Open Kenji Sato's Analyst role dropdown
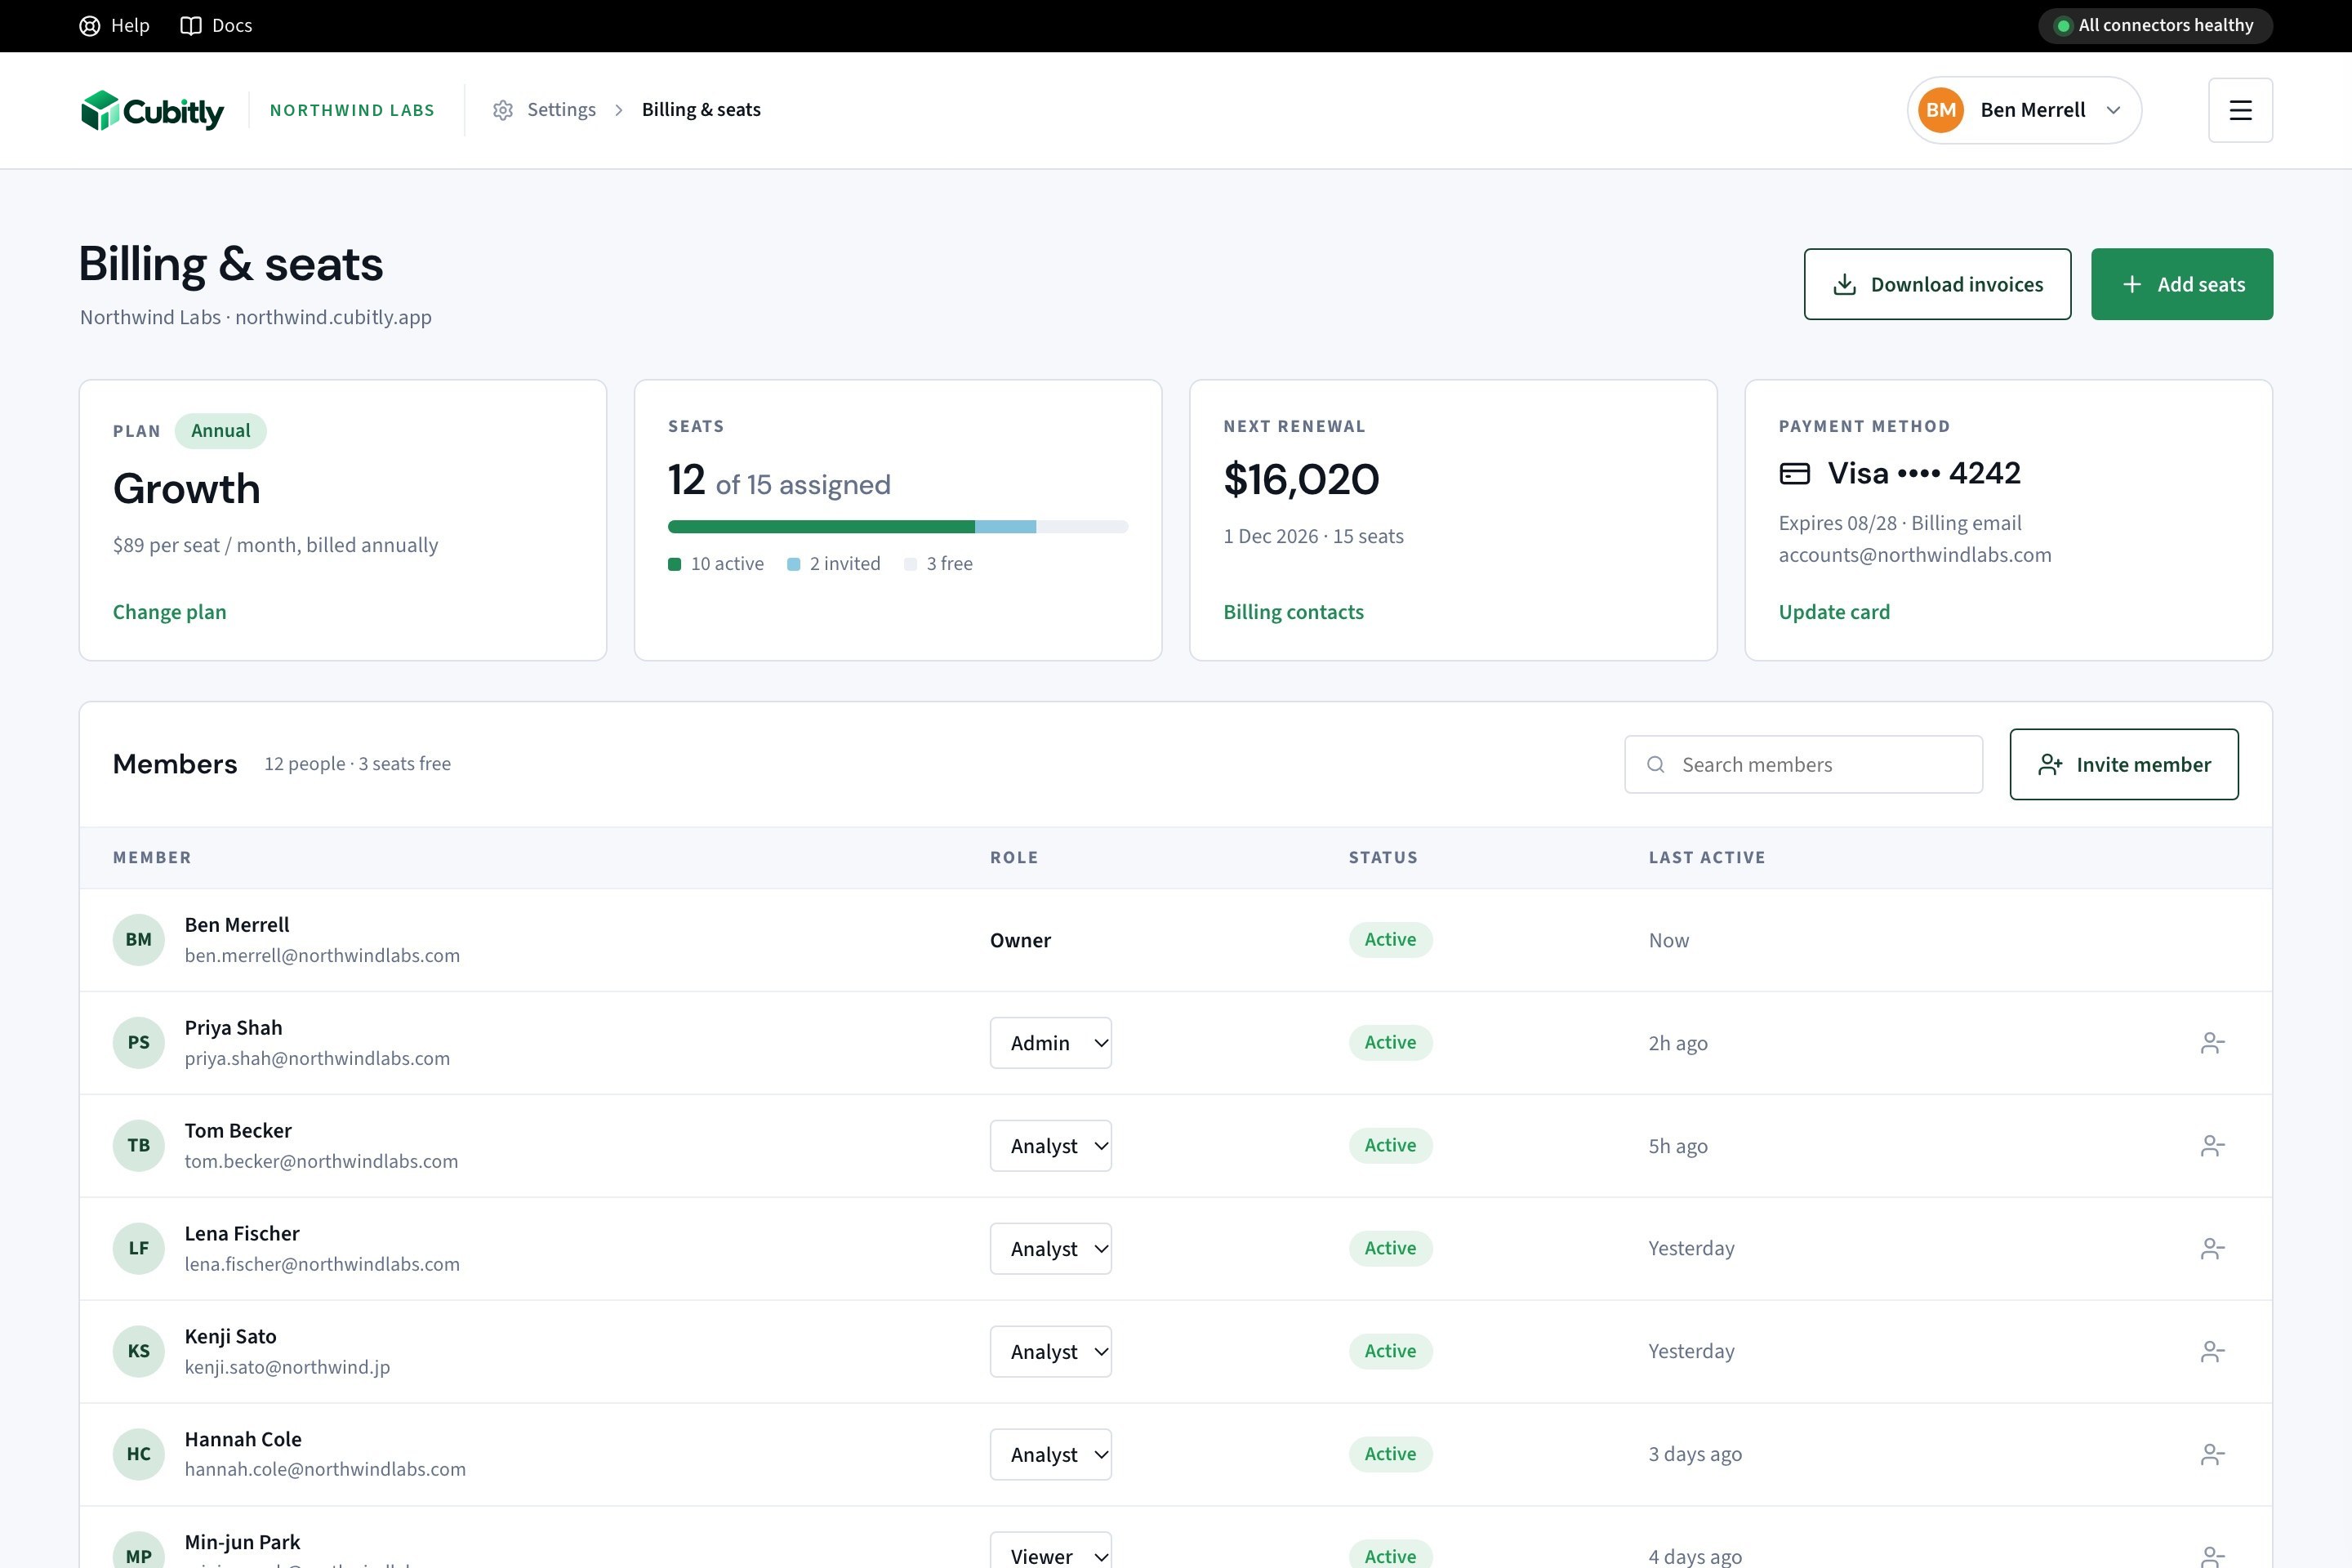Screen dimensions: 2352x1568 [x=1051, y=1352]
